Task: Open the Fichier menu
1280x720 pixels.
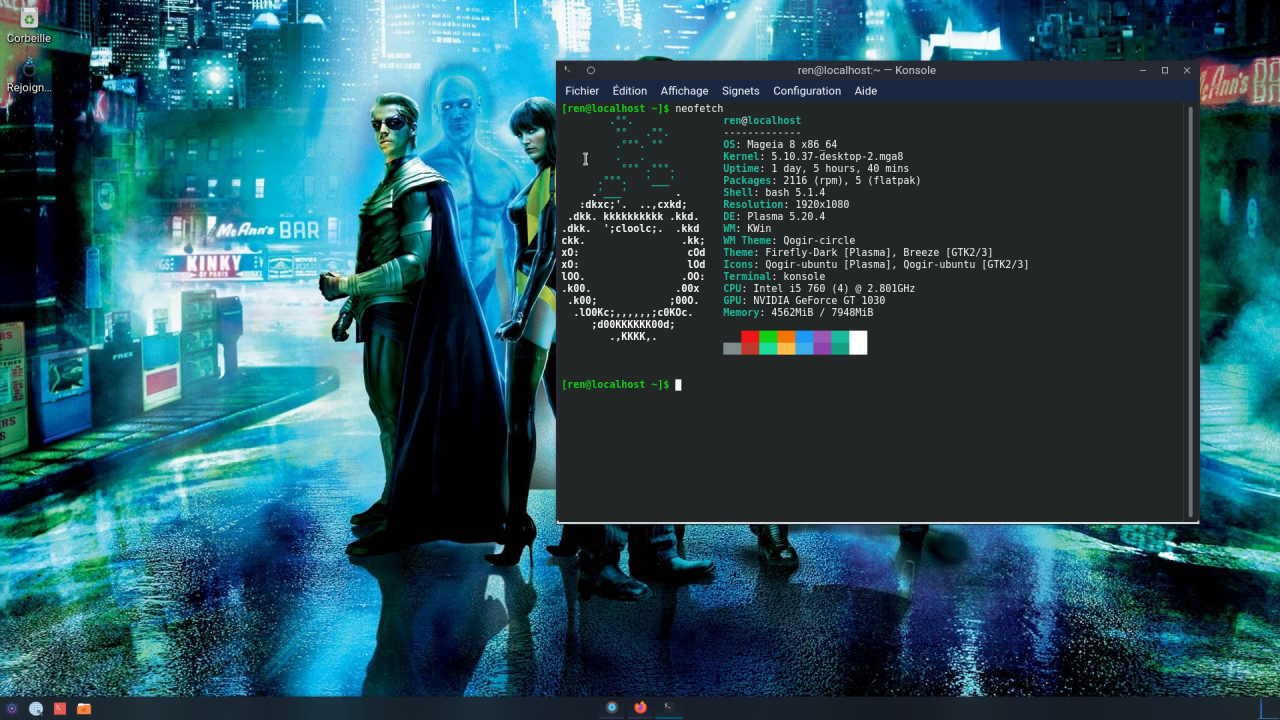Action: (x=582, y=91)
